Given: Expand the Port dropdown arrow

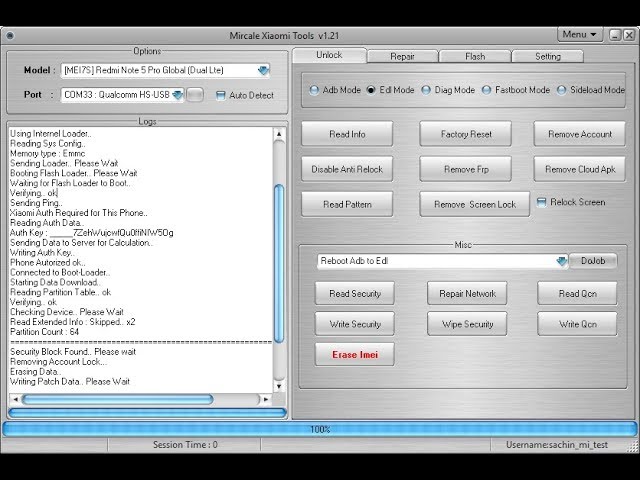Looking at the screenshot, I should (x=178, y=95).
